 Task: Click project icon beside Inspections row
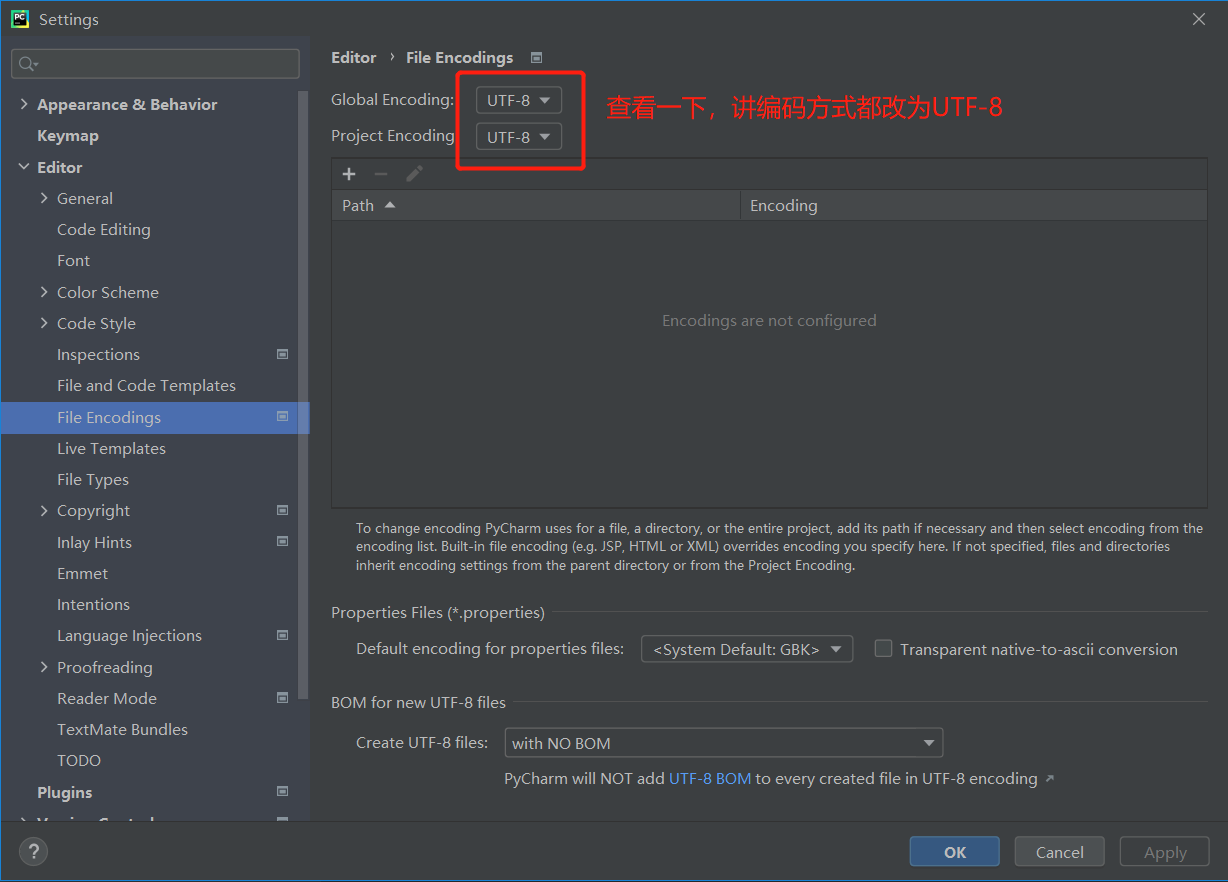(x=283, y=354)
